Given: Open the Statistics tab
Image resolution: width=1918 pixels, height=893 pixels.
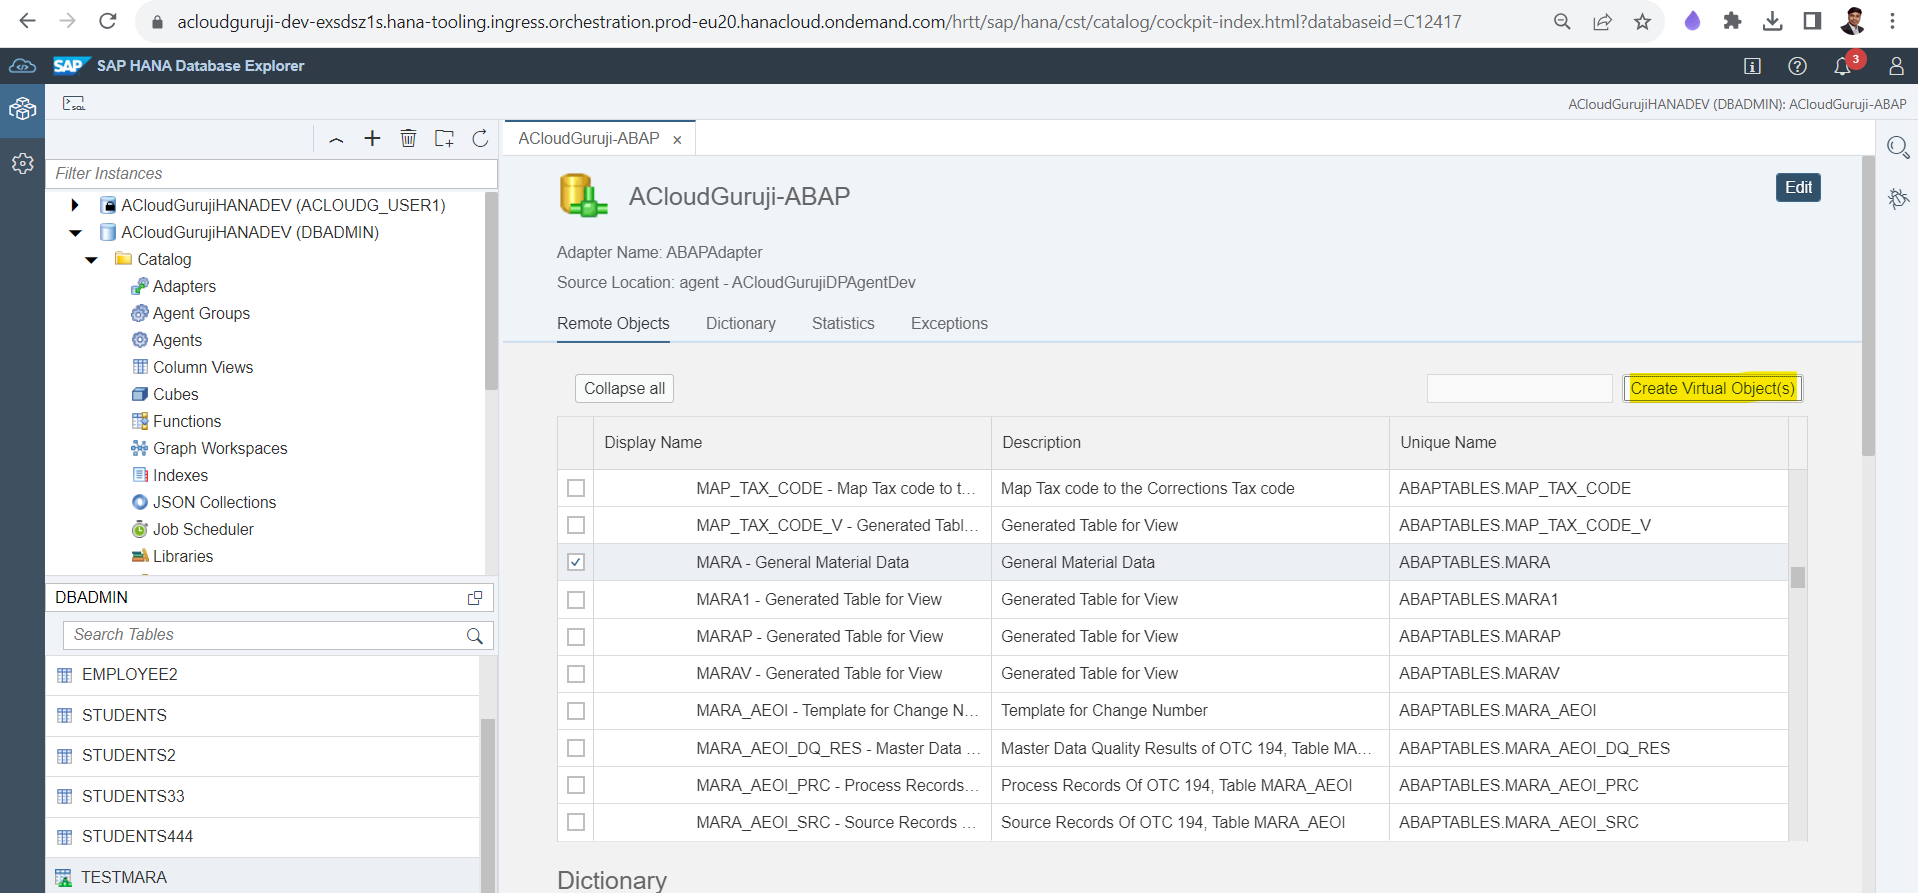Looking at the screenshot, I should (x=843, y=324).
